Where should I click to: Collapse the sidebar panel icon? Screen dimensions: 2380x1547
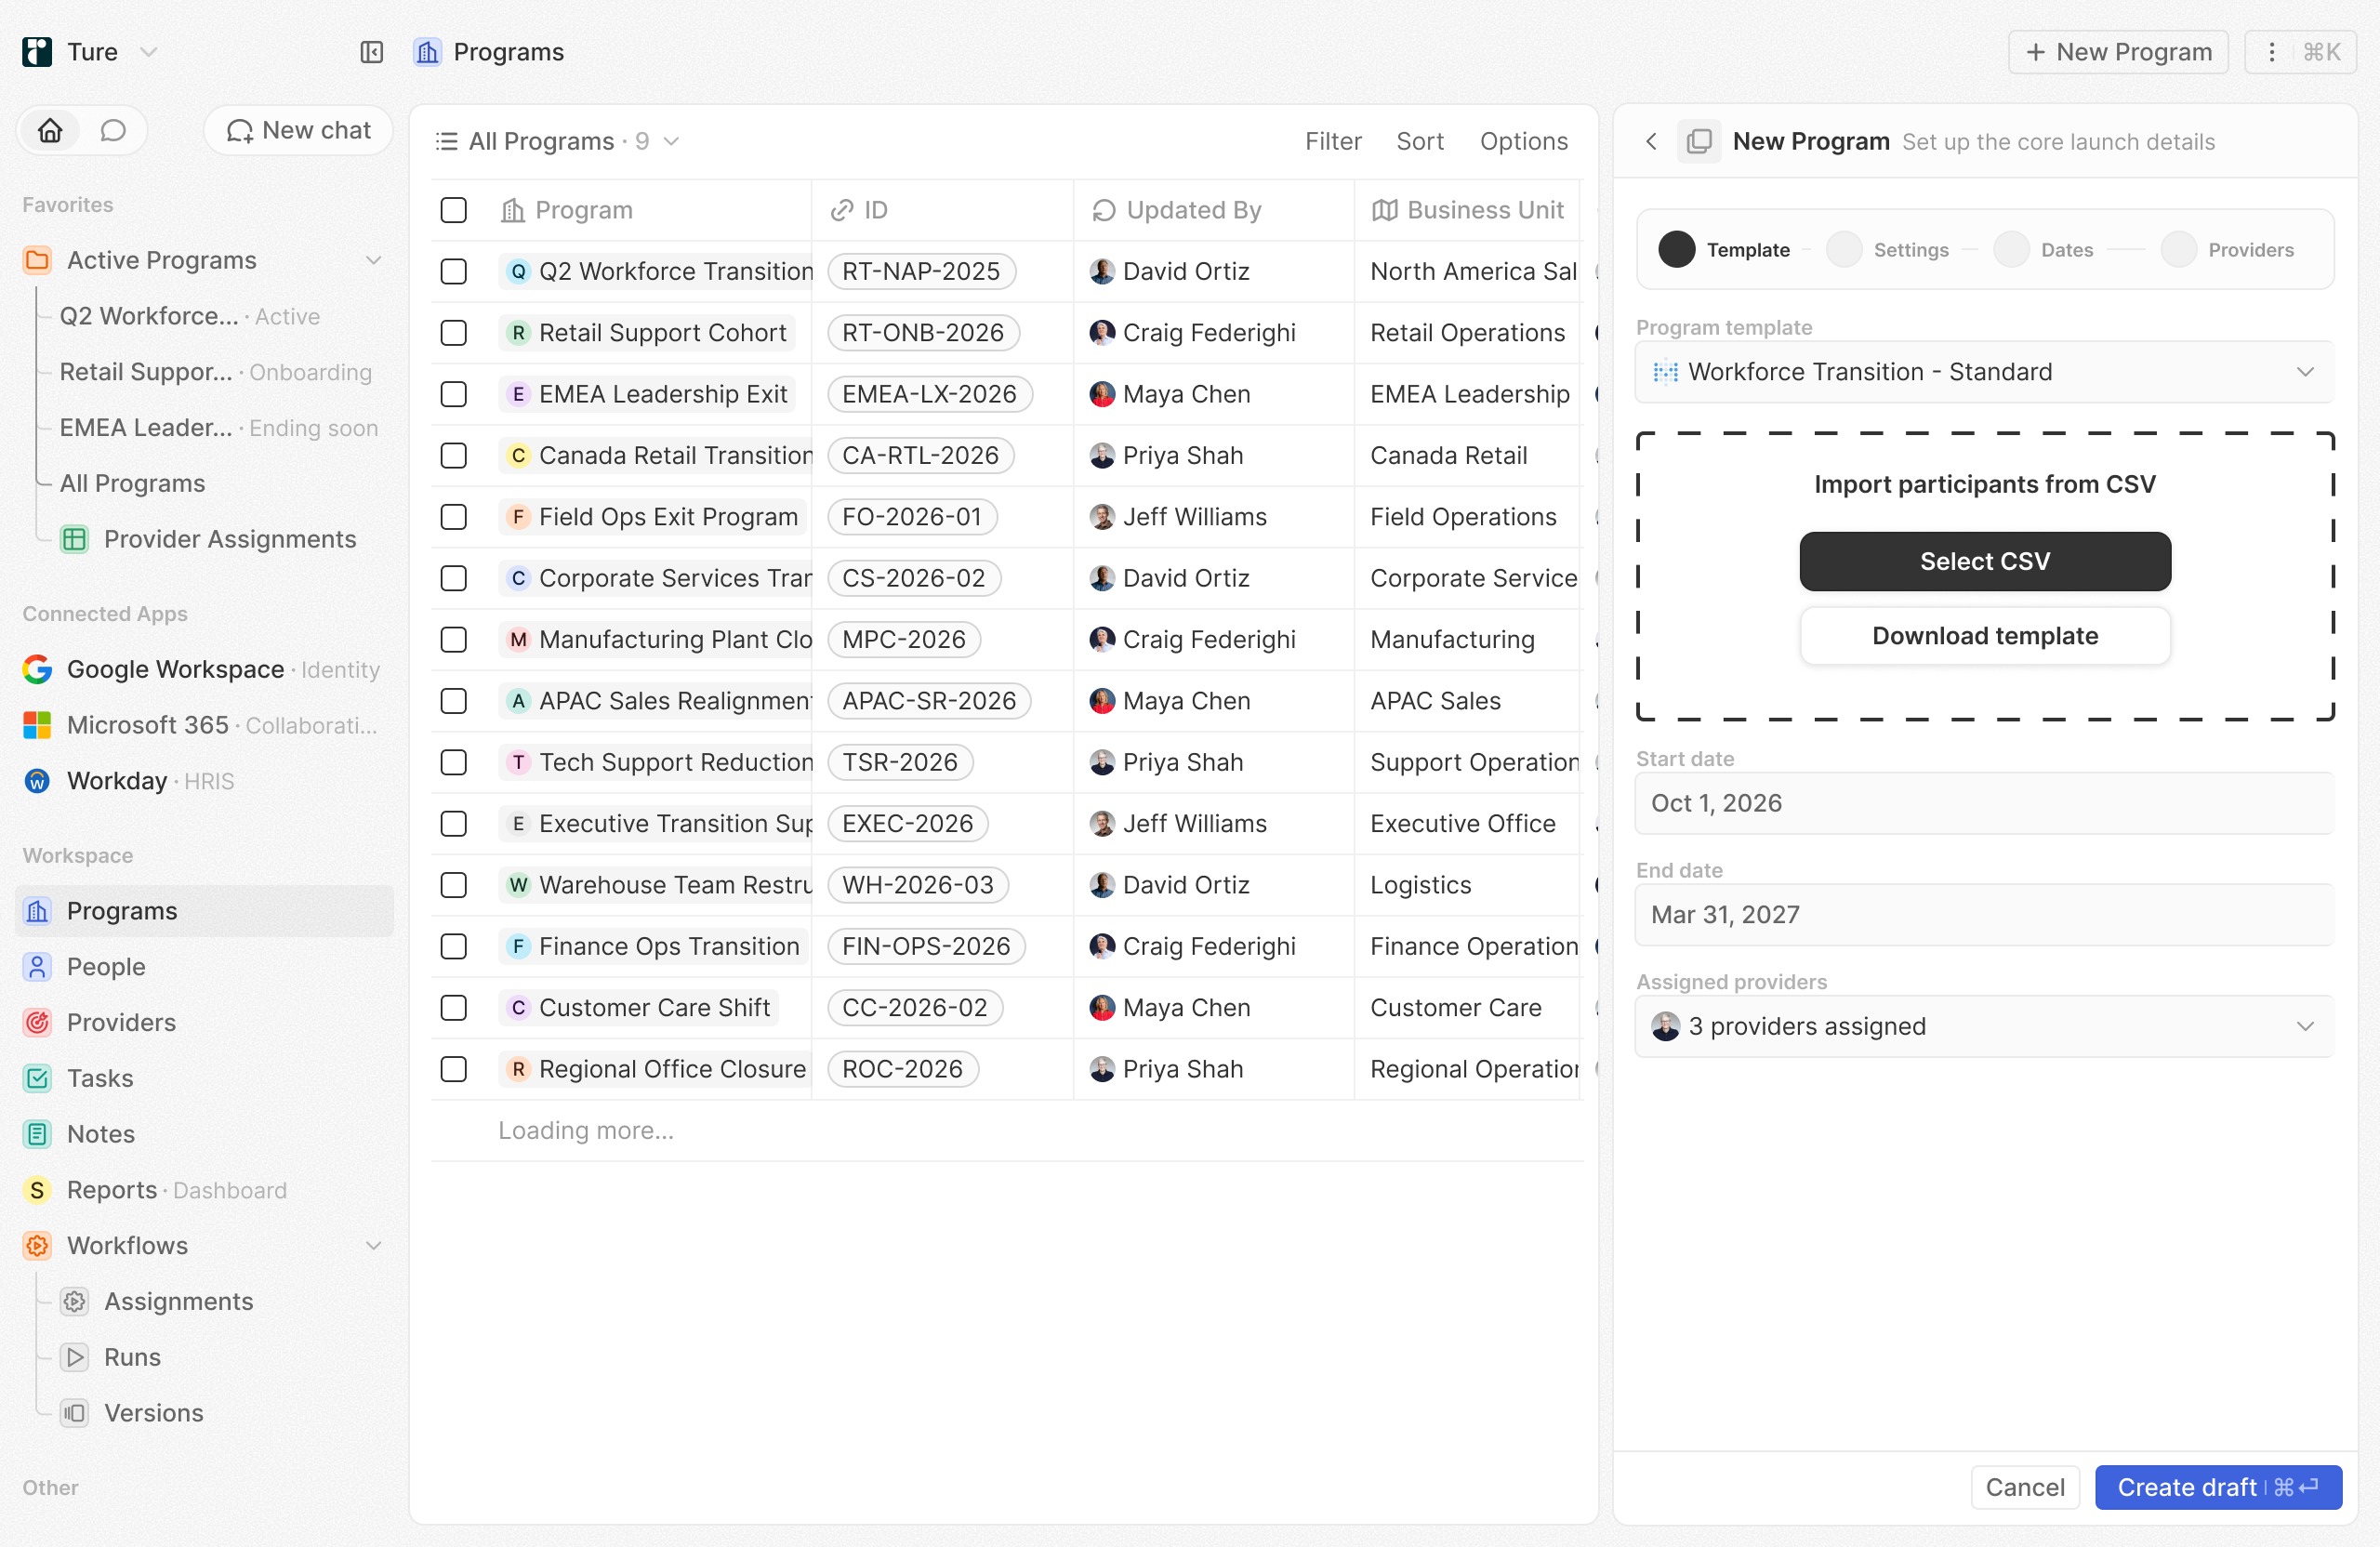(371, 52)
